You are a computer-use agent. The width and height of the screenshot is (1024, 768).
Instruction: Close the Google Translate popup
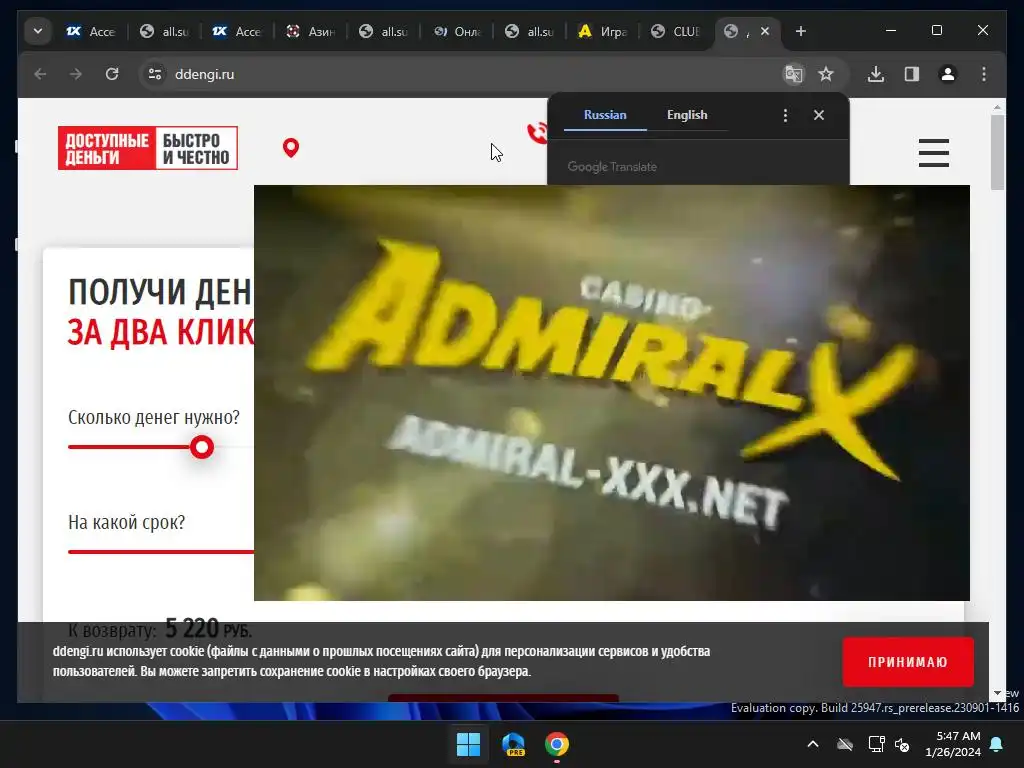(x=819, y=116)
